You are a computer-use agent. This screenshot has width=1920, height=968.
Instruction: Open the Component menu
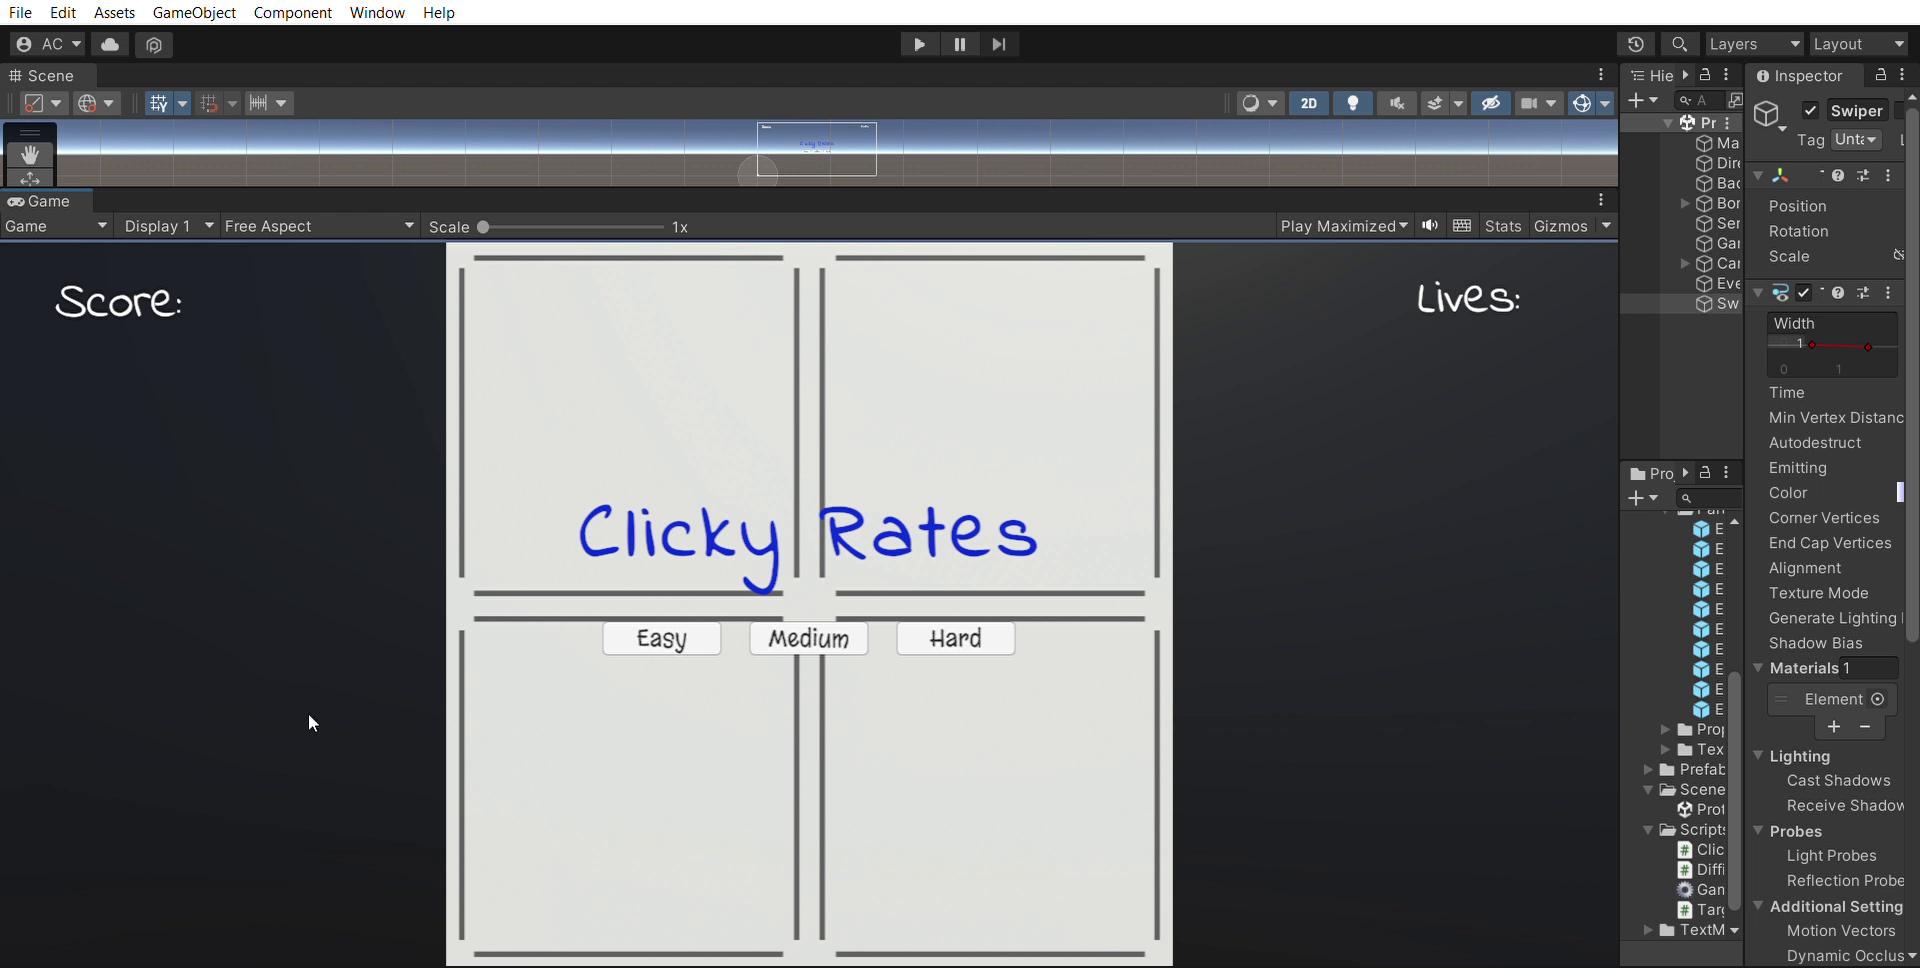292,13
